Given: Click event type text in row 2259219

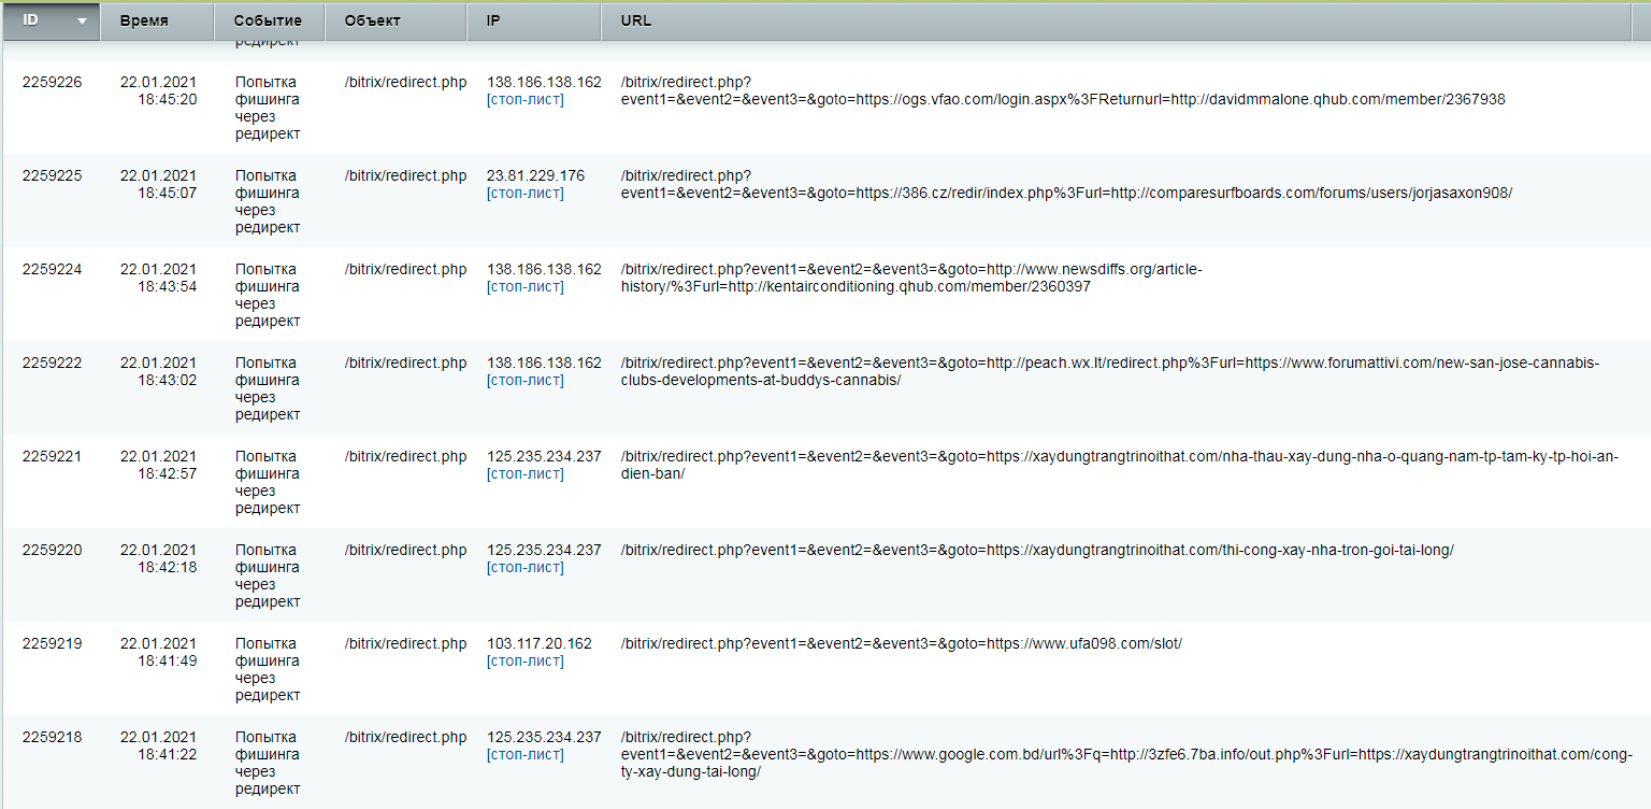Looking at the screenshot, I should pos(268,670).
